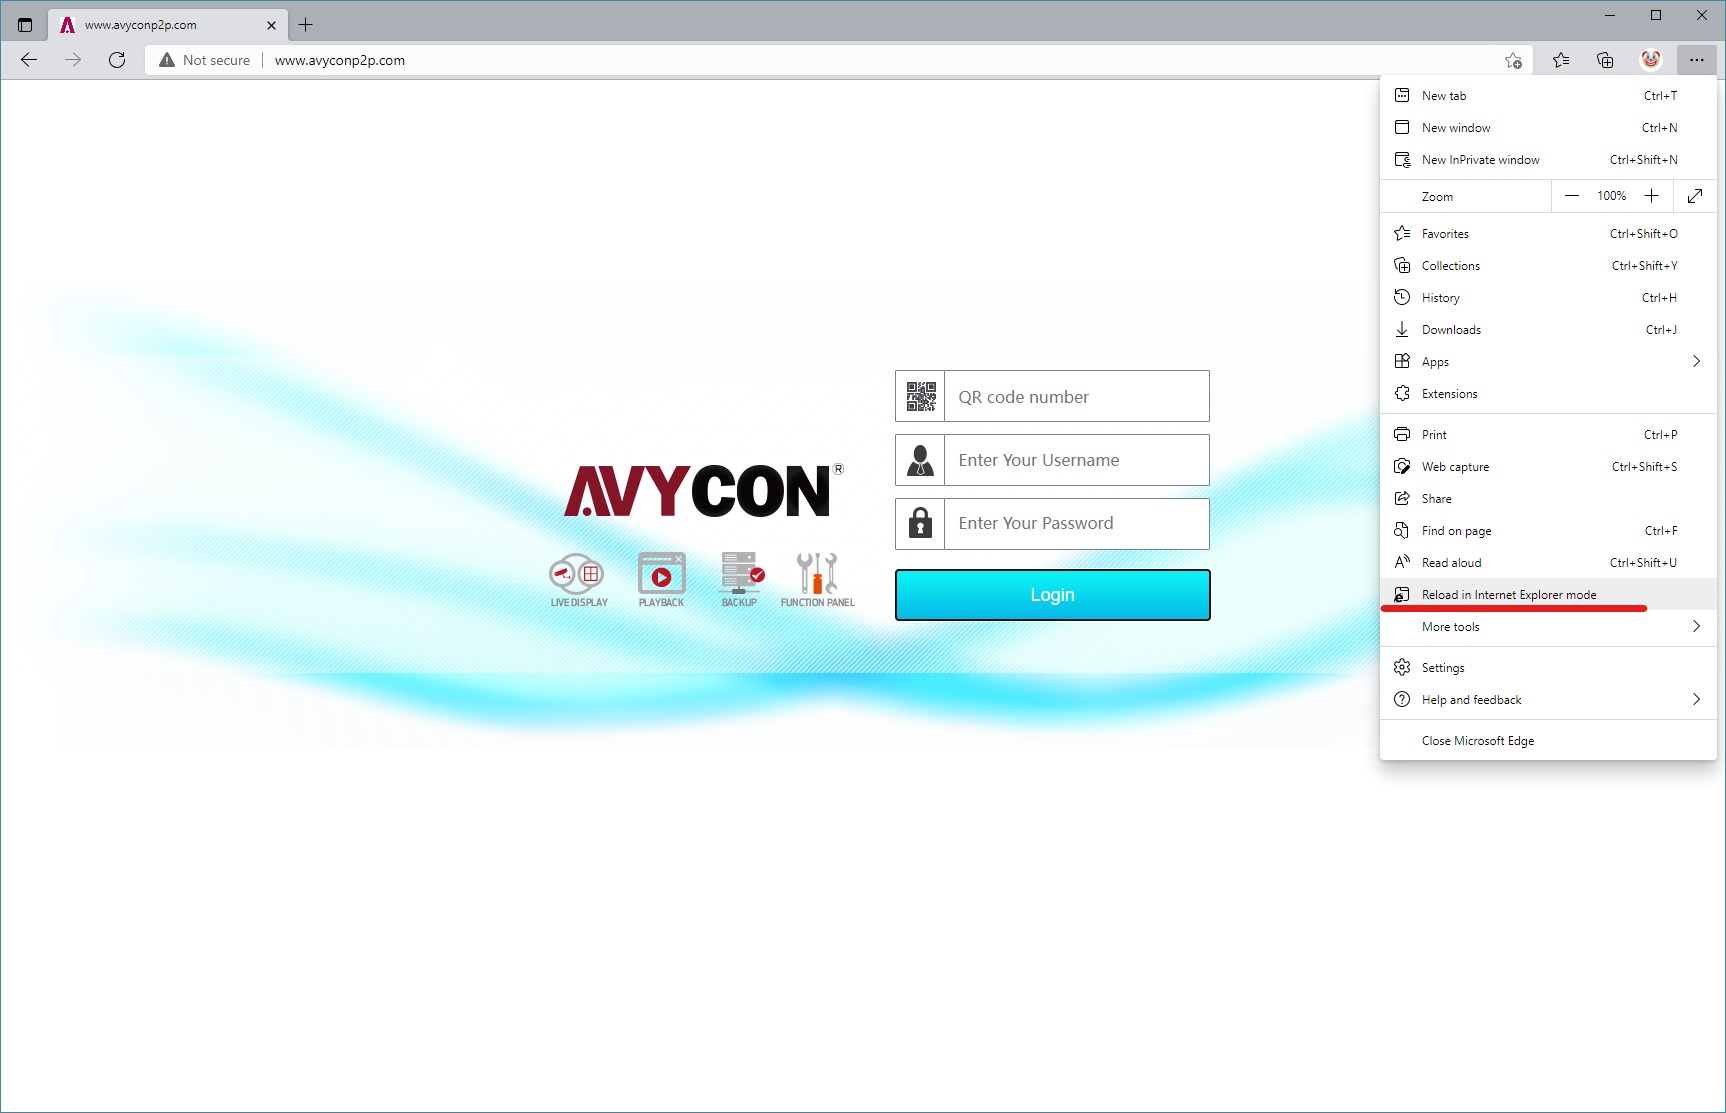Select Web capture in the menu
1726x1113 pixels.
click(1548, 467)
